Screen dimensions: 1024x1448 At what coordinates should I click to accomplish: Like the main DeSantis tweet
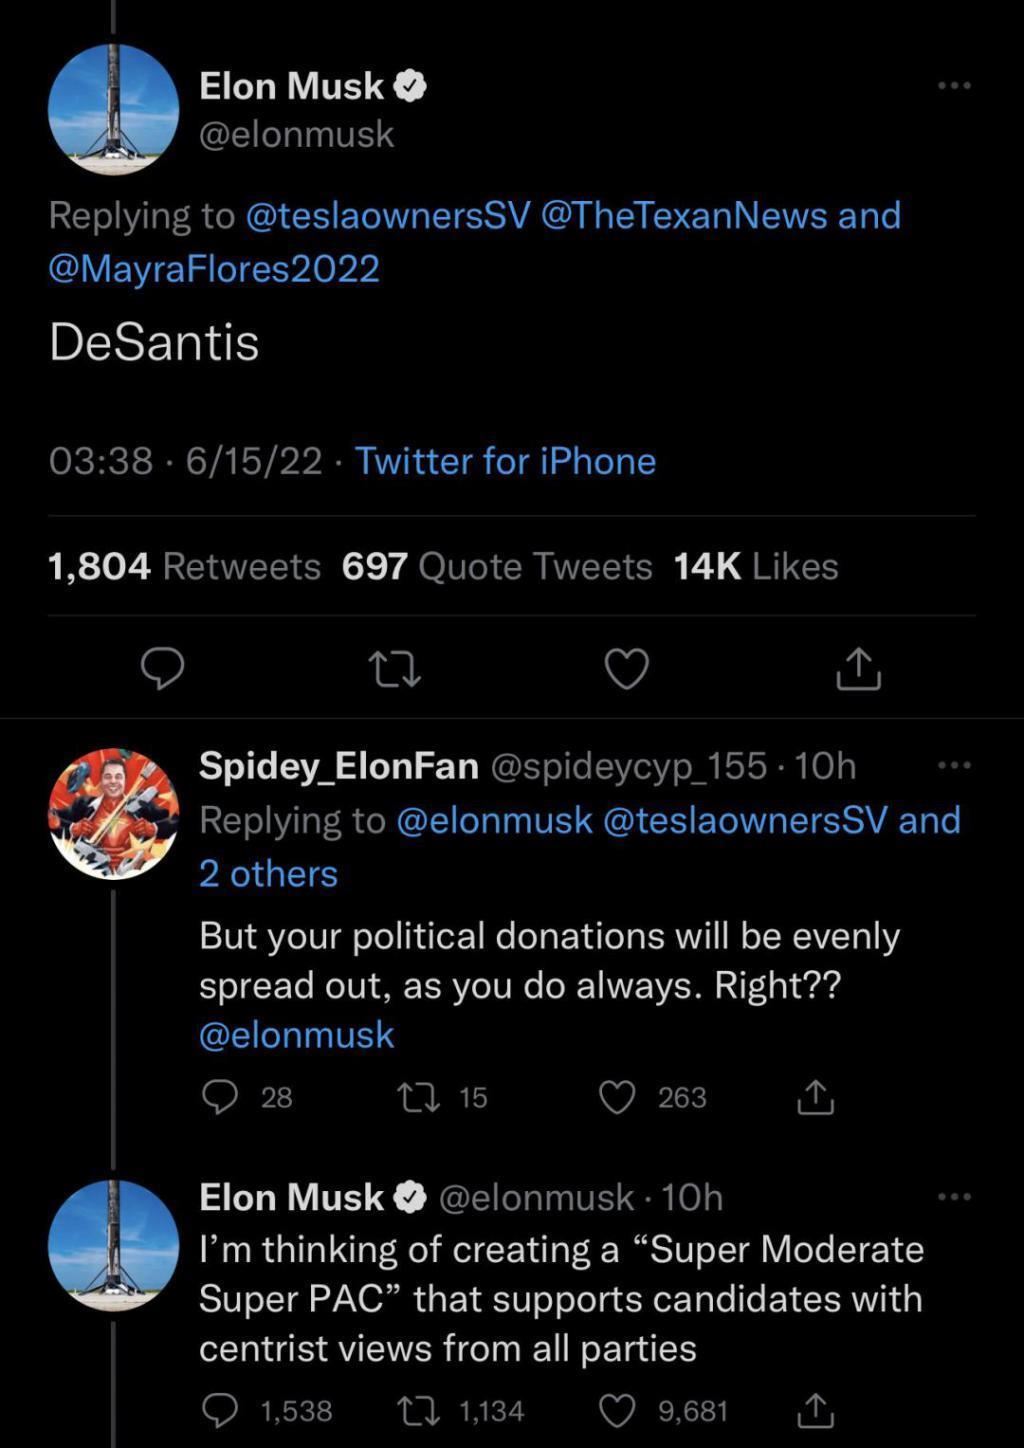pos(627,669)
